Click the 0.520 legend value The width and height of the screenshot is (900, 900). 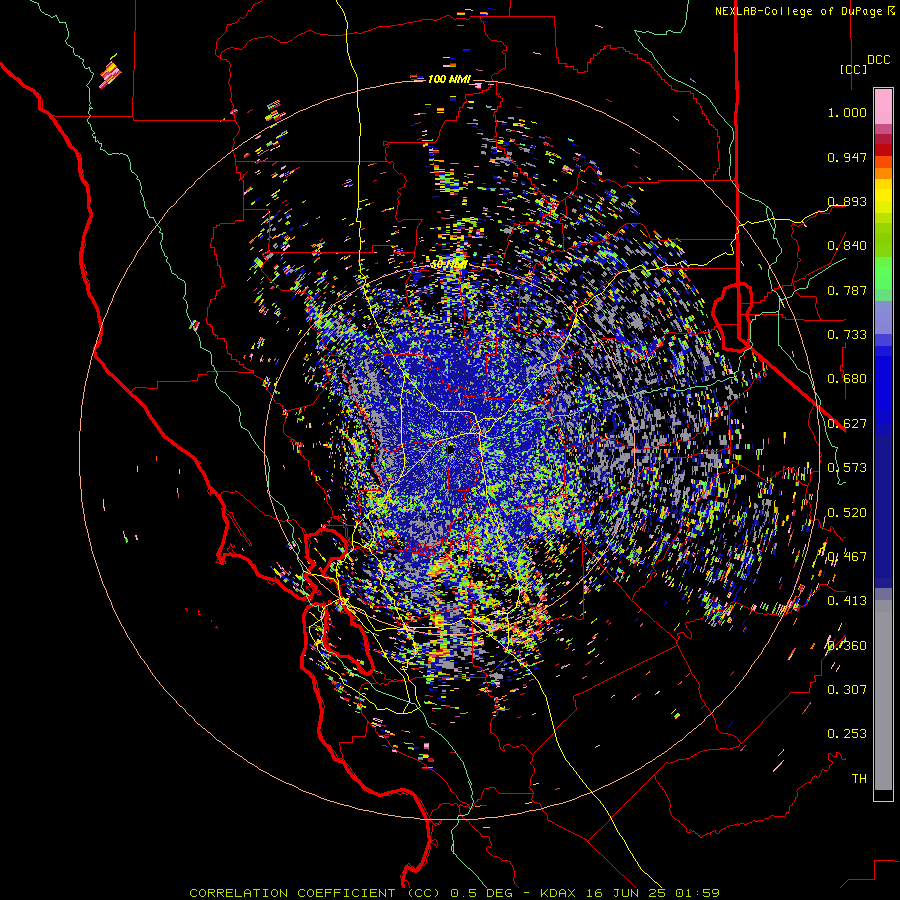point(847,513)
